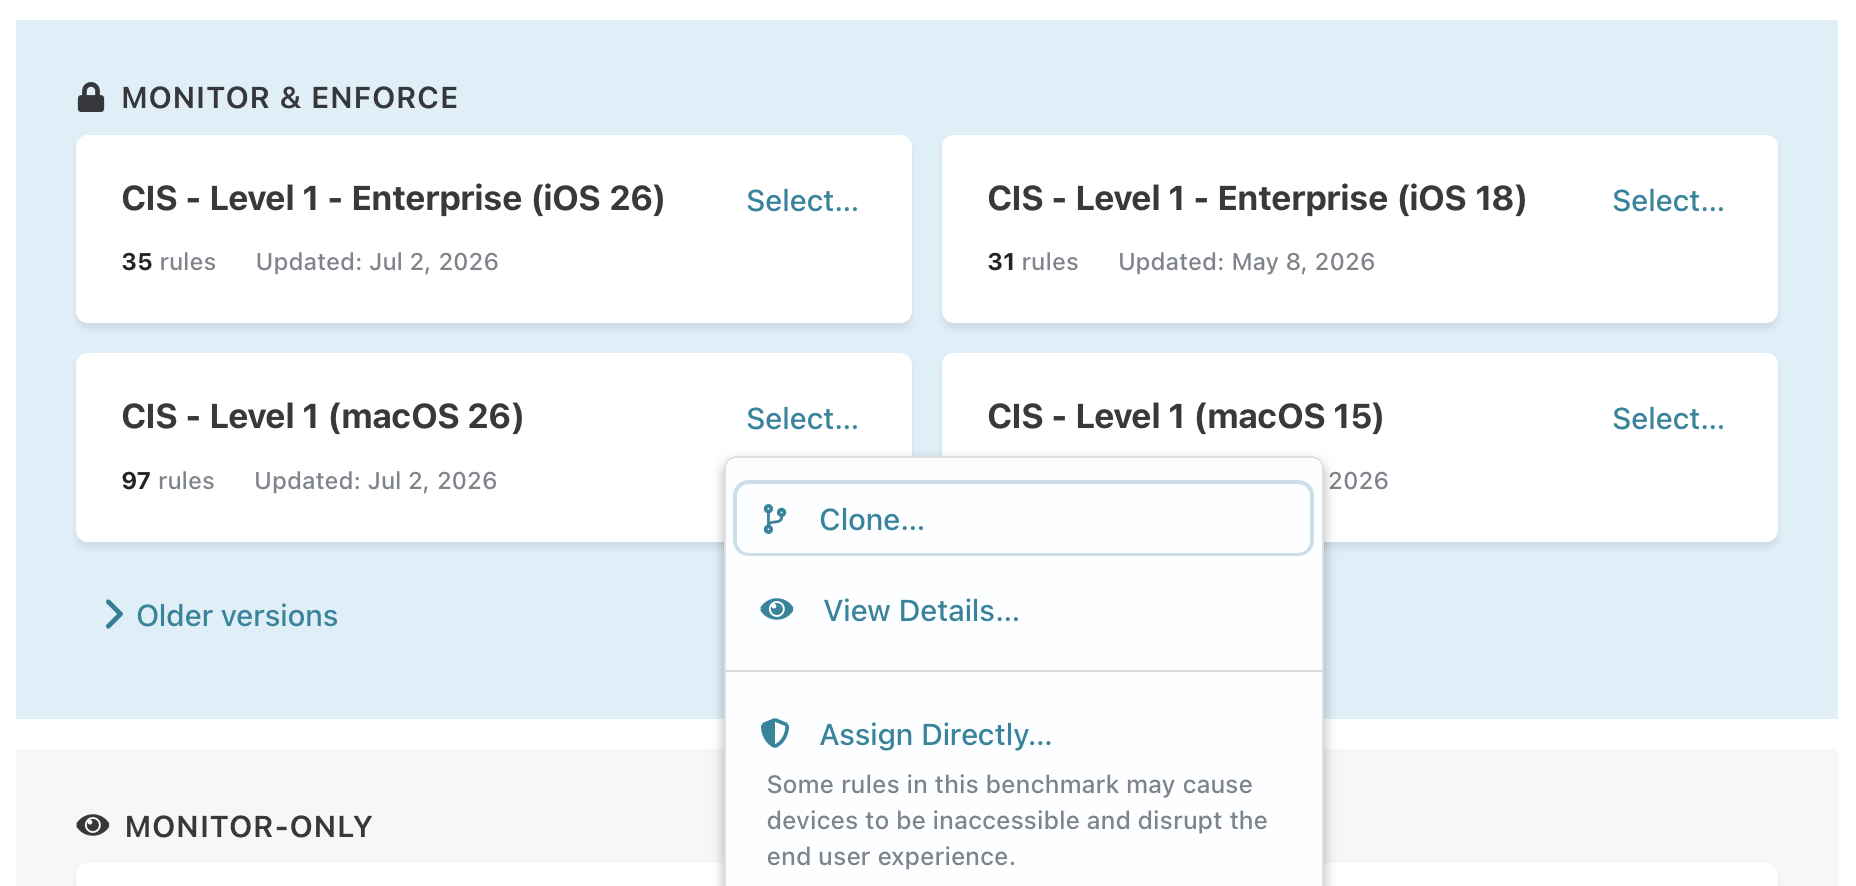Click the CIS - Level 1 - Enterprise (iOS 18) title
This screenshot has height=886, width=1856.
1257,198
